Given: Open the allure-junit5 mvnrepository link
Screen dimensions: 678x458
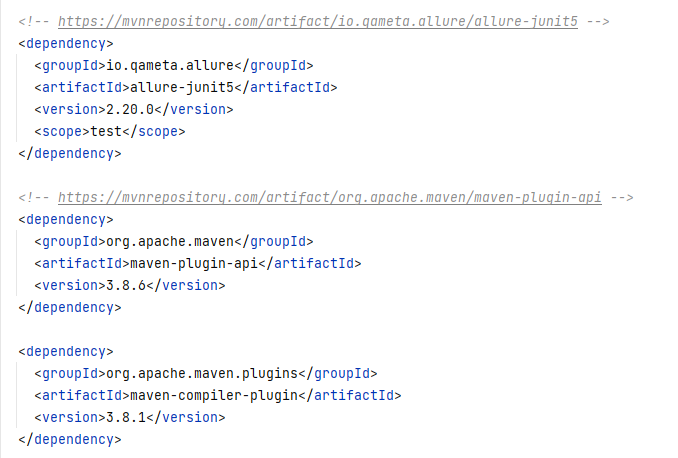Looking at the screenshot, I should 317,22.
